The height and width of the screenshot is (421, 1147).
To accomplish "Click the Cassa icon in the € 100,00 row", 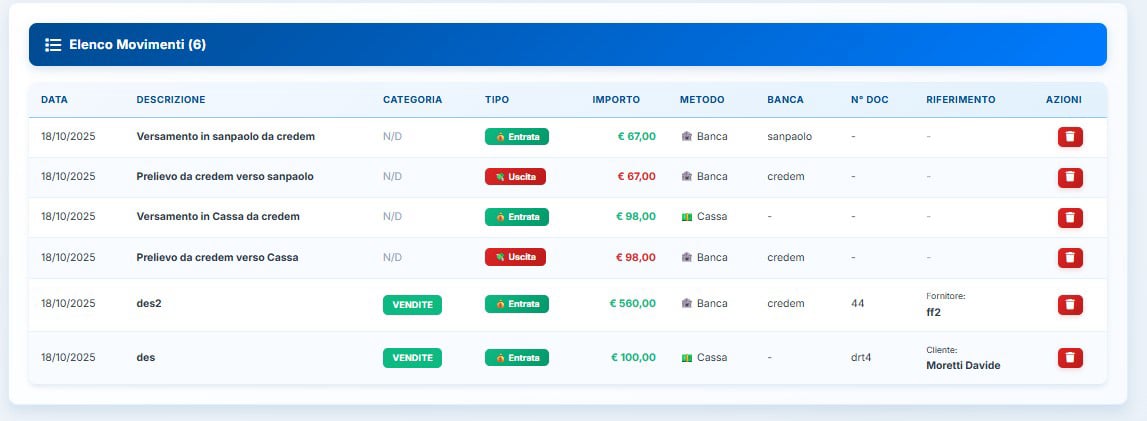I will pyautogui.click(x=687, y=357).
